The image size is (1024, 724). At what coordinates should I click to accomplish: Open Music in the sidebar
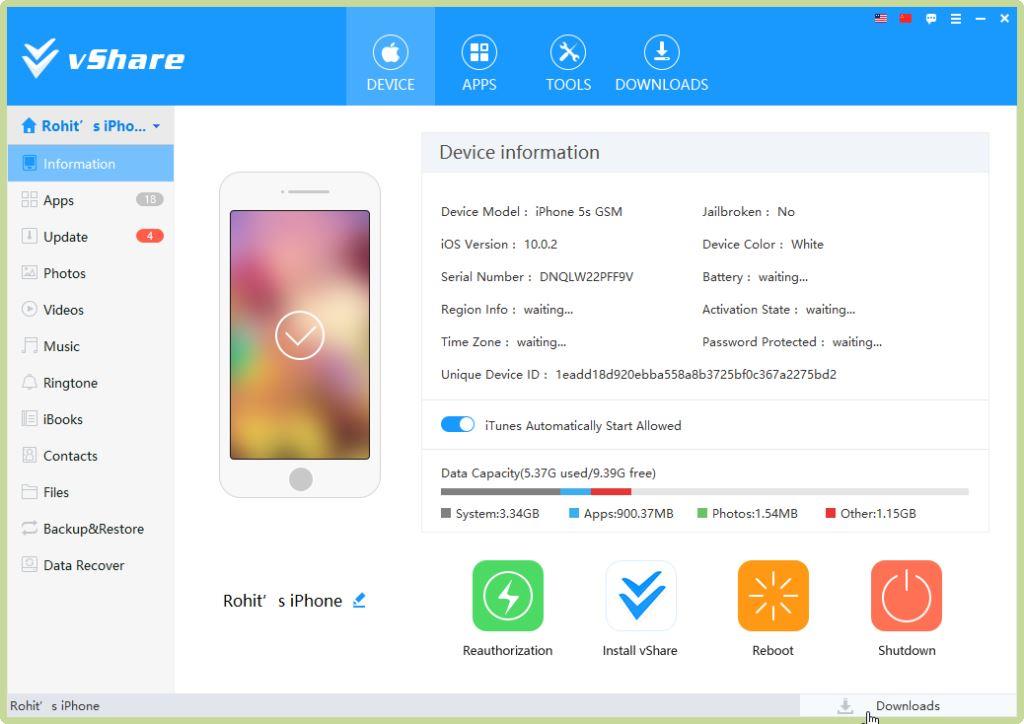click(x=91, y=346)
